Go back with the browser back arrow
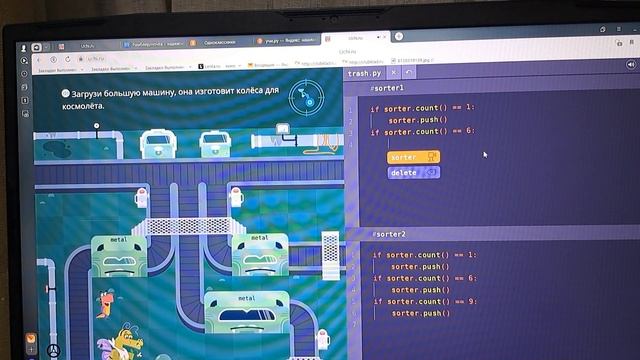 point(39,60)
